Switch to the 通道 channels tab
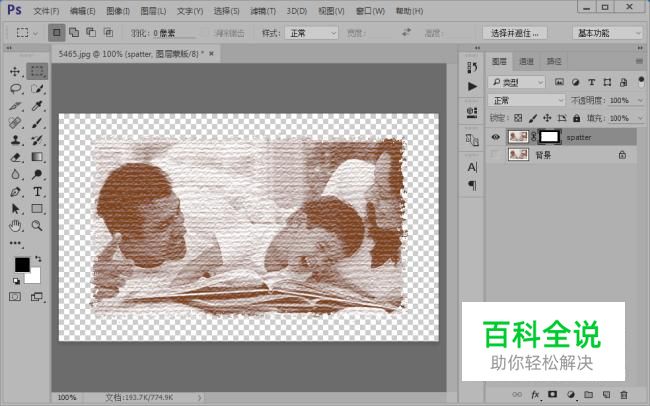 click(526, 61)
